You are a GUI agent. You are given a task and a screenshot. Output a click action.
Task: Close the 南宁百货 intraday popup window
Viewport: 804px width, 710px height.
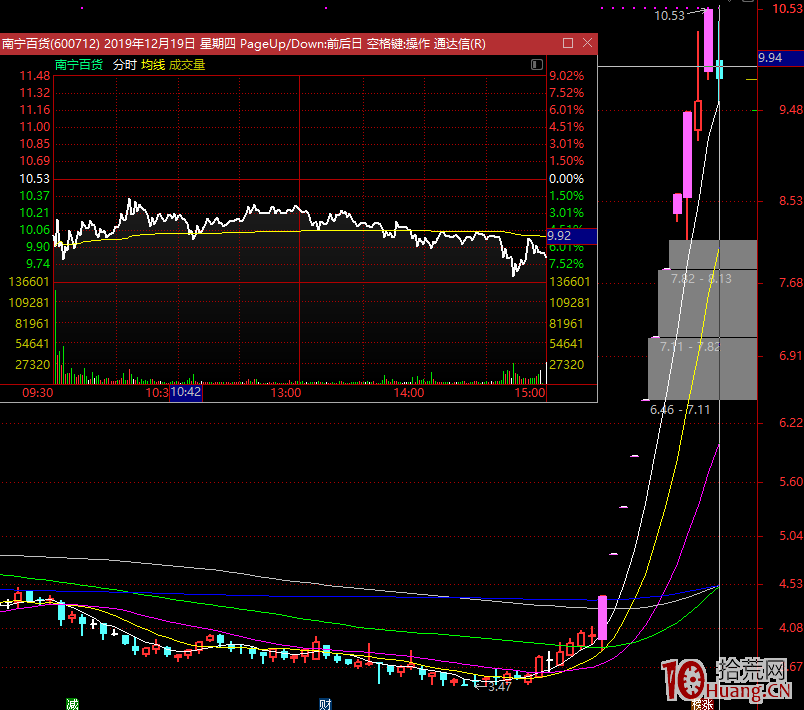(x=588, y=43)
